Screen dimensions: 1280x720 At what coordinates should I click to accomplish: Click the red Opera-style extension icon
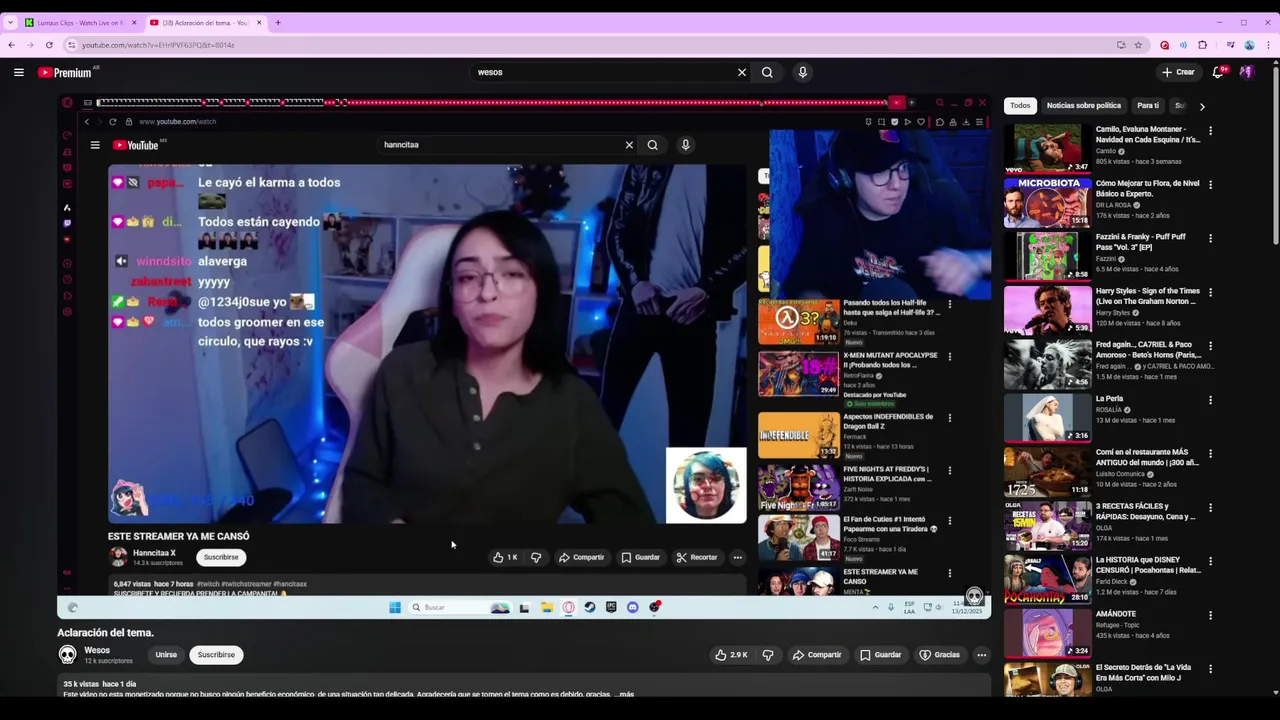click(x=1164, y=45)
